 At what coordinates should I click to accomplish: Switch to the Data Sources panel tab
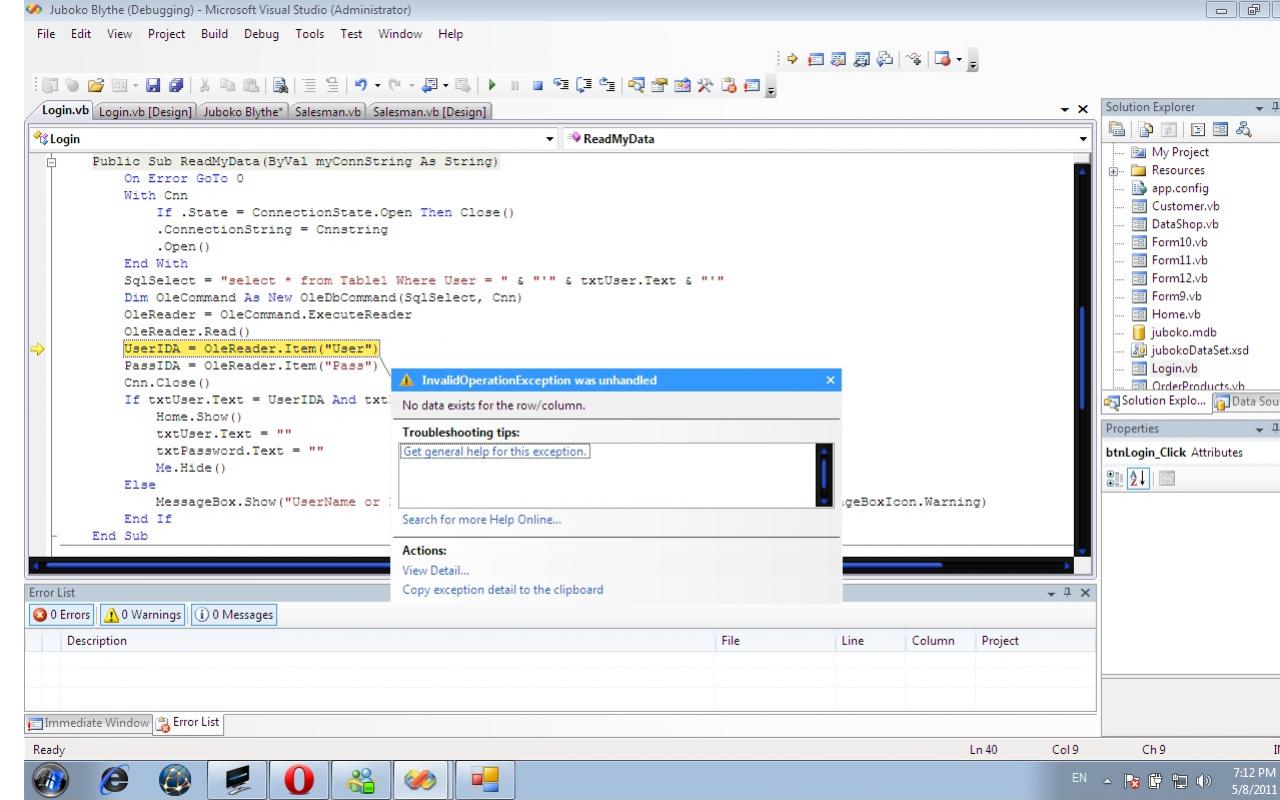[1245, 401]
